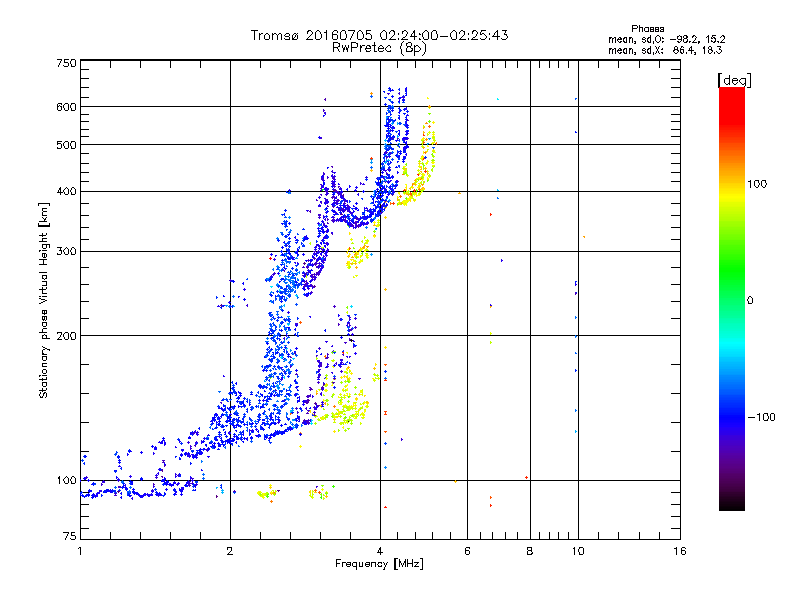Click the plot title 'Tromsø 20160705 02:24:00-02:25:43'
800x600 pixels.
pos(379,35)
